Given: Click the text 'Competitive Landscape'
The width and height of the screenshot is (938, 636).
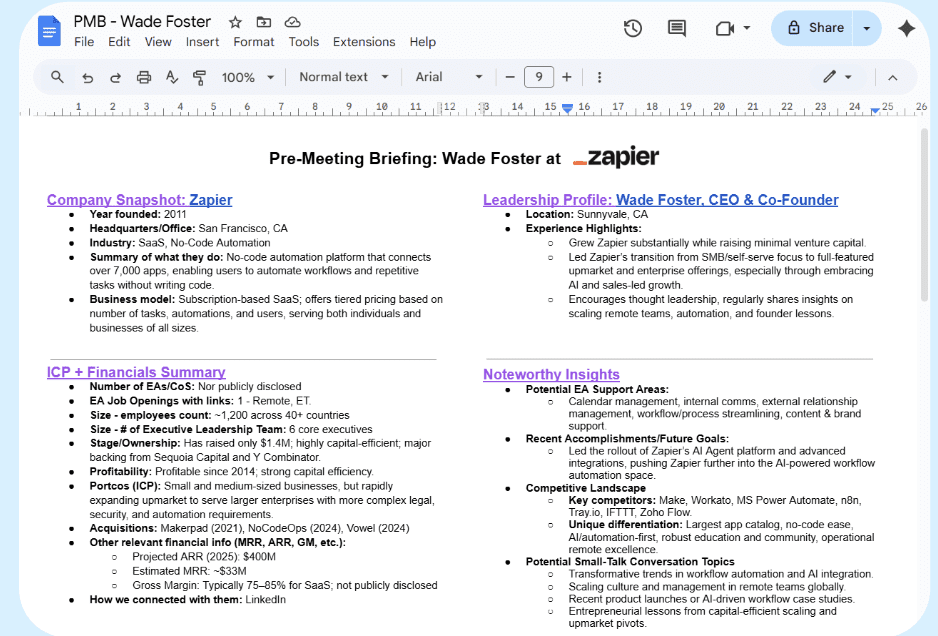Looking at the screenshot, I should [x=586, y=488].
